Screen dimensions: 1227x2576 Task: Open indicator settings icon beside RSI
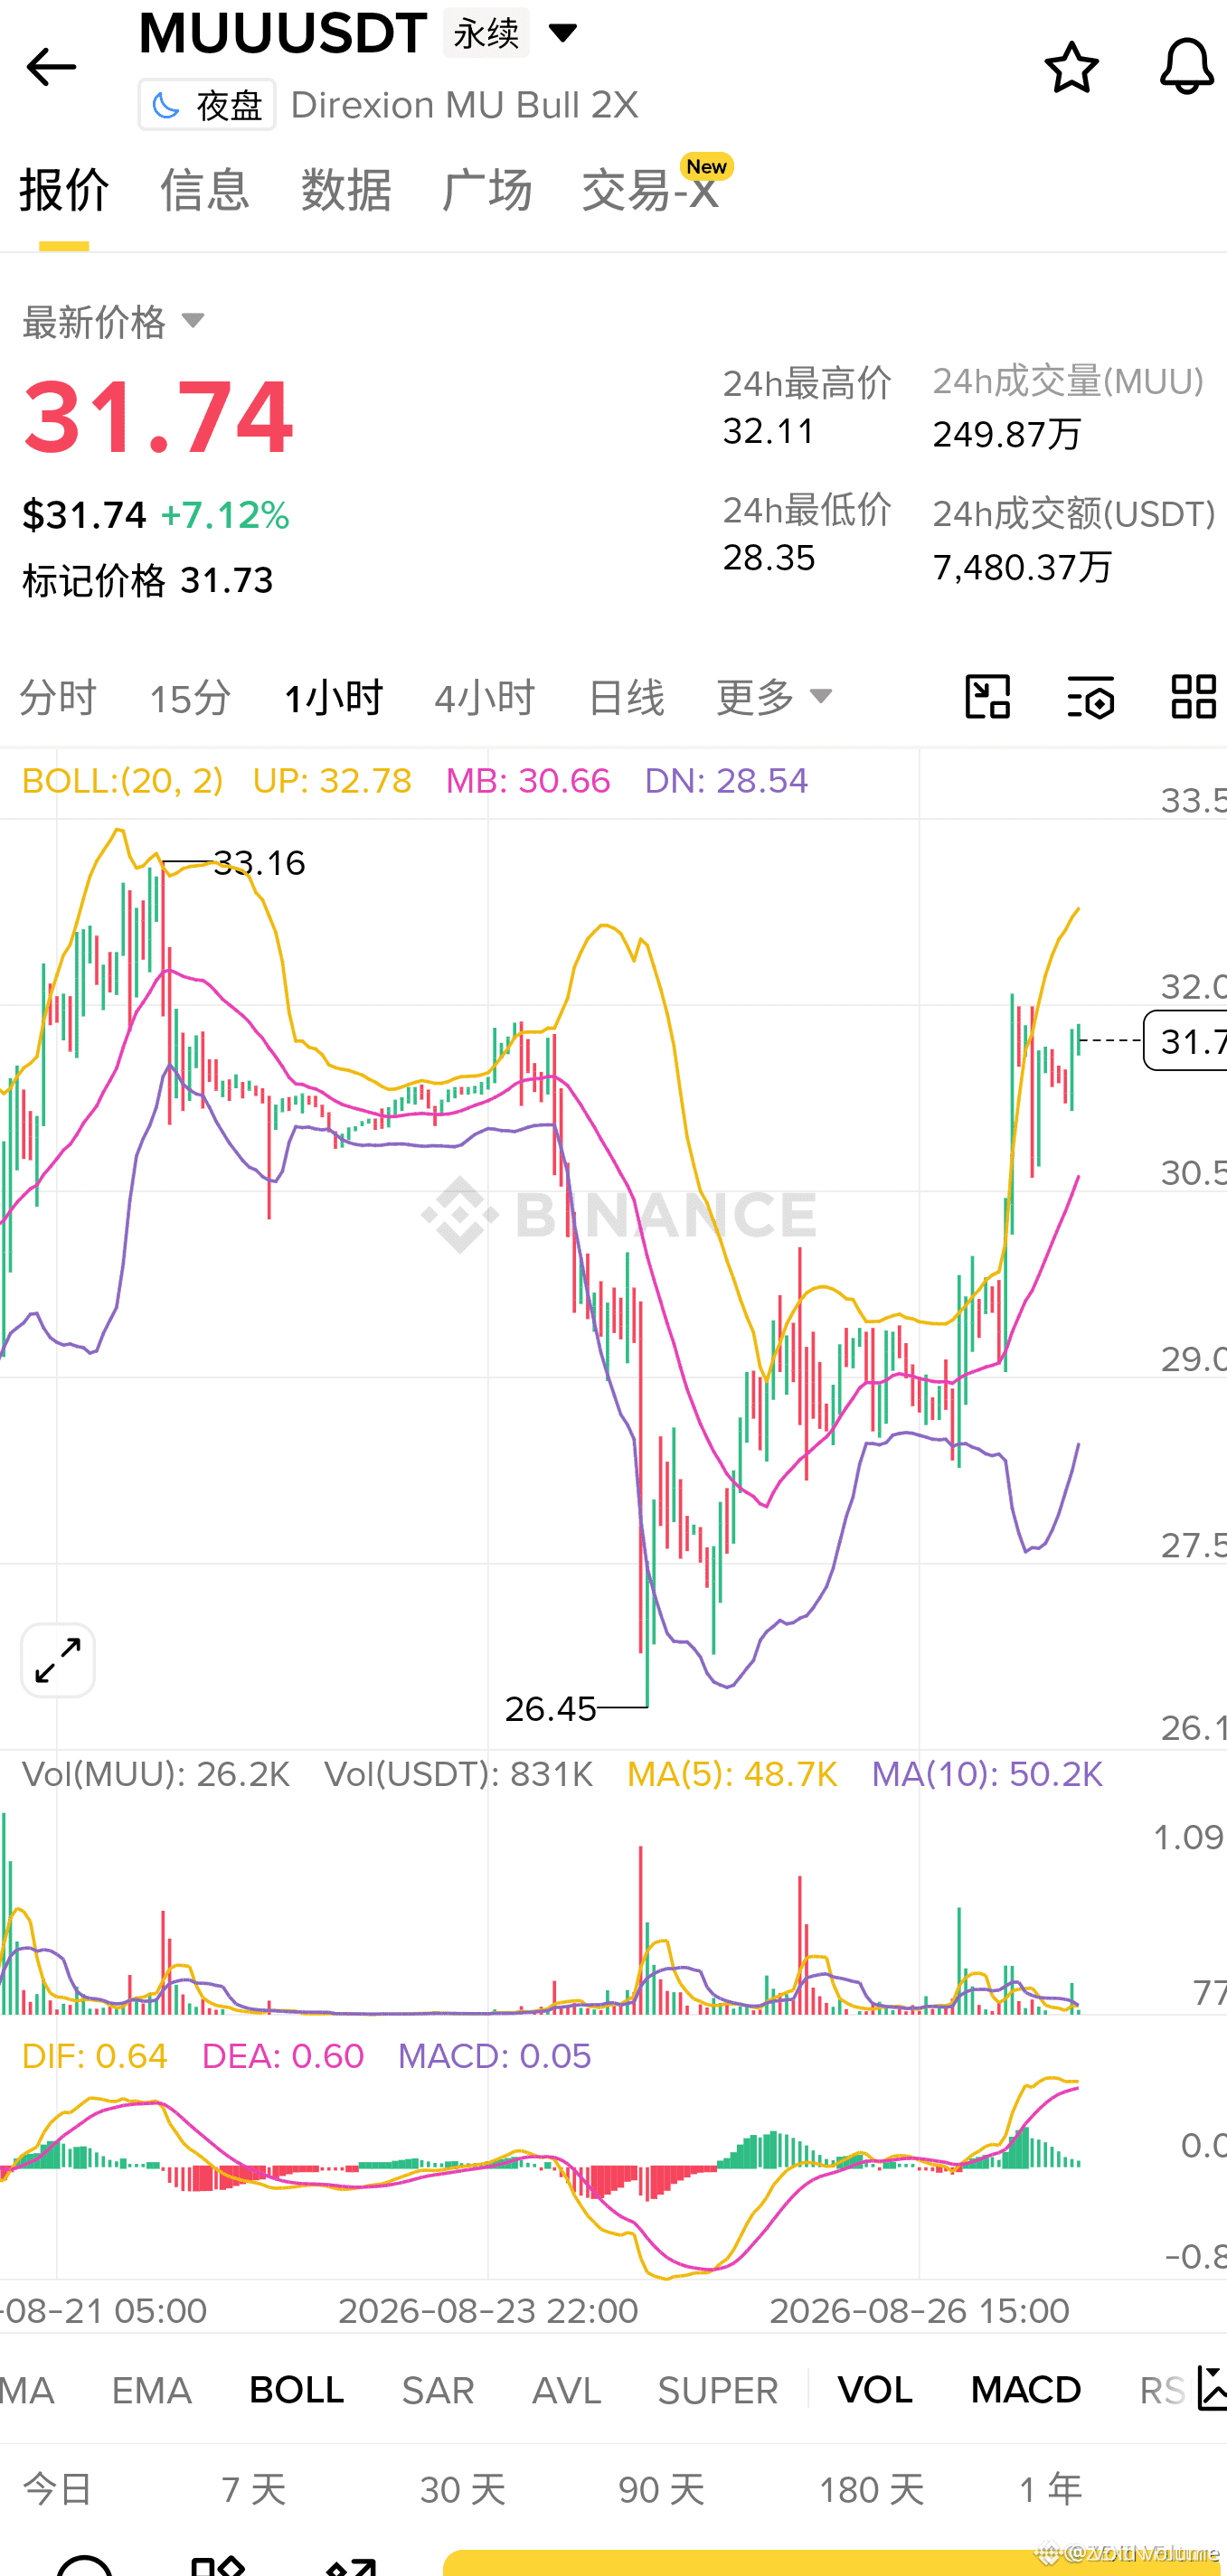point(1211,2390)
